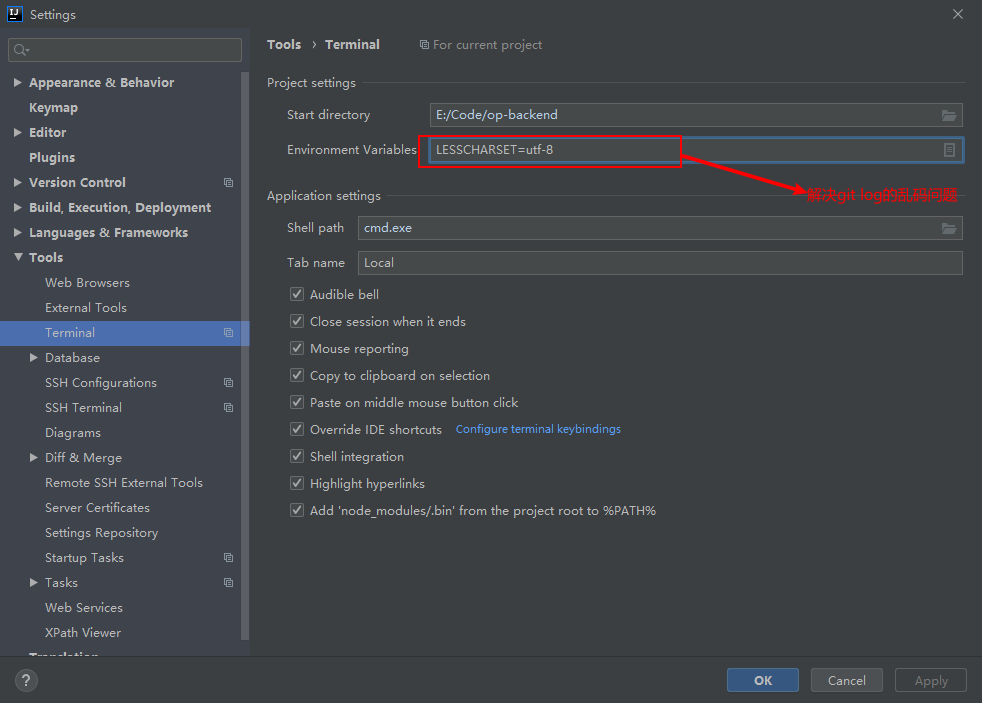Image resolution: width=982 pixels, height=703 pixels.
Task: Open Diagrams settings page
Action: (x=73, y=433)
